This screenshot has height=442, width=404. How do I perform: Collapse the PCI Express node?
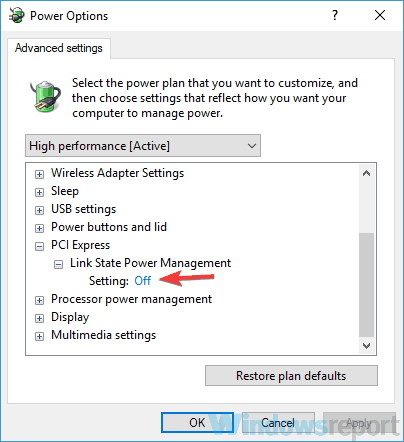pos(39,246)
